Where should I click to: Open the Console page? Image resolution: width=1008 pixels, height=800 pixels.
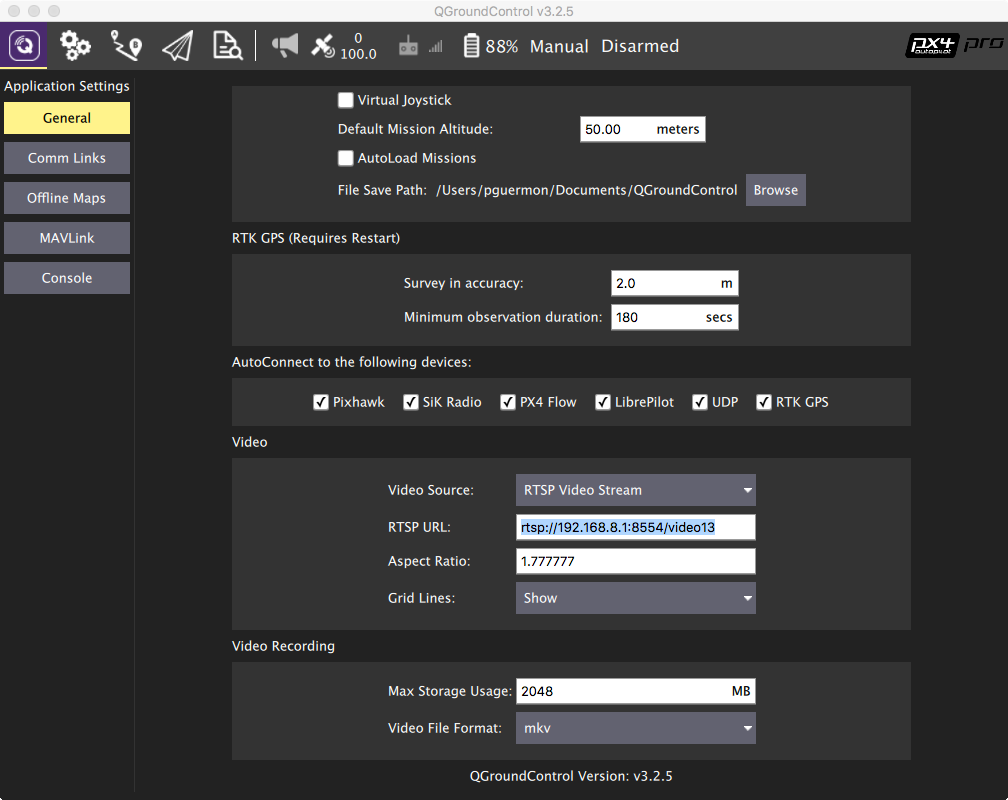[67, 278]
